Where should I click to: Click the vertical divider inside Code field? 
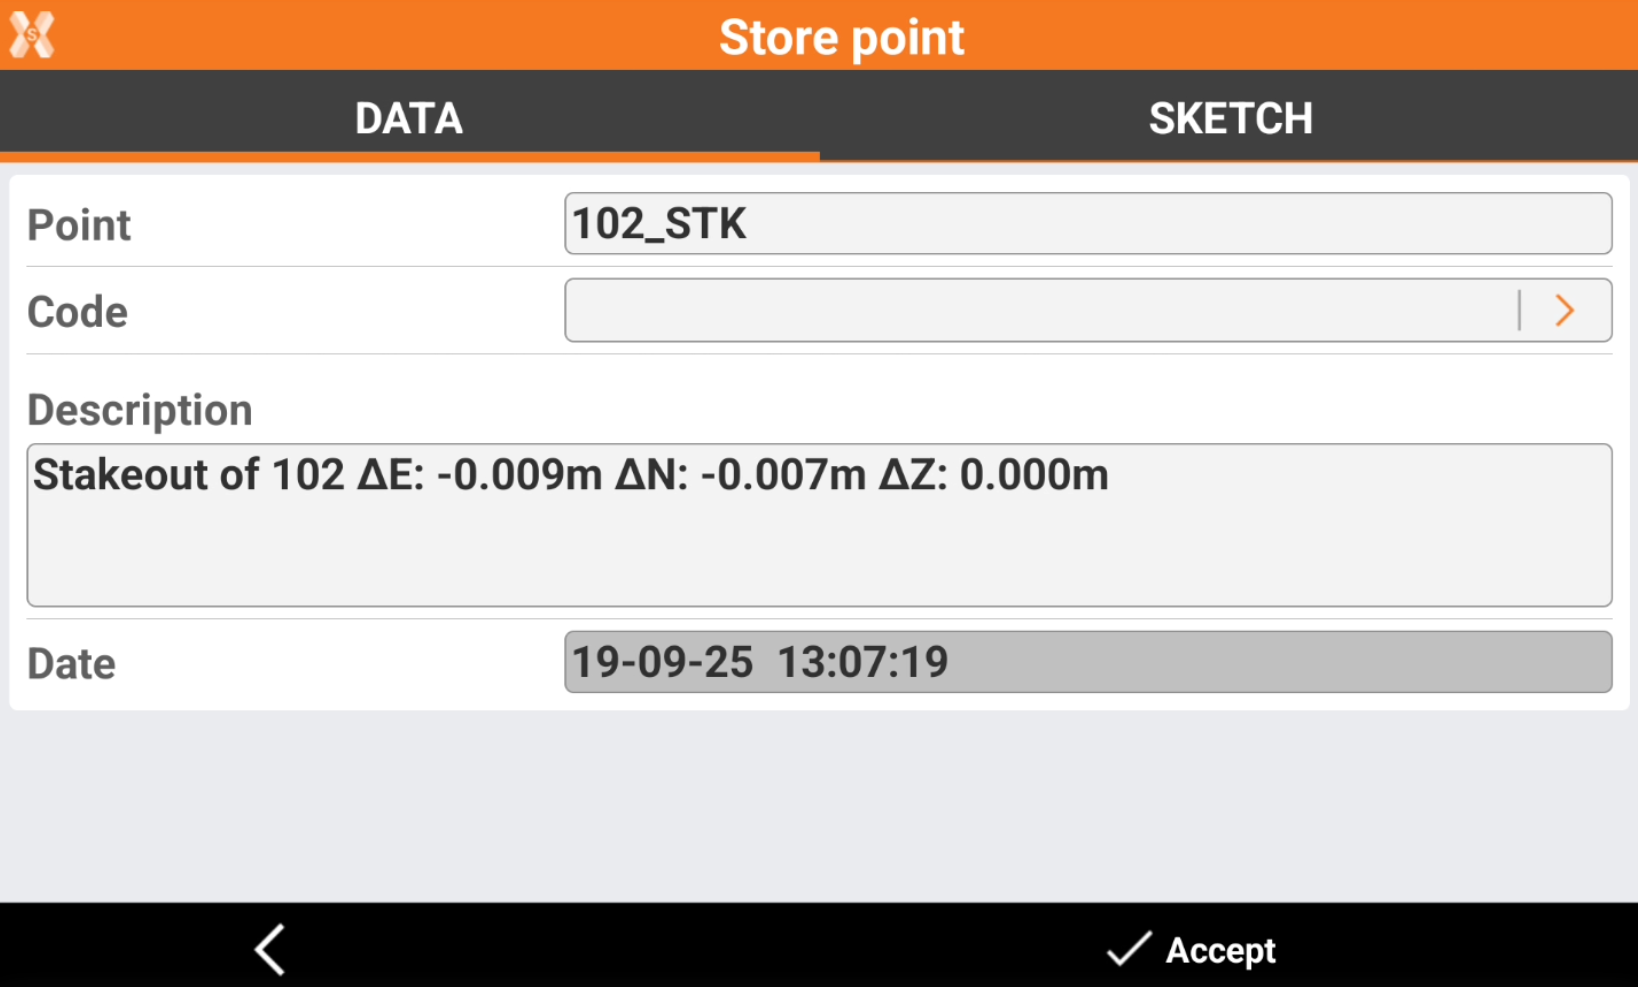tap(1519, 311)
